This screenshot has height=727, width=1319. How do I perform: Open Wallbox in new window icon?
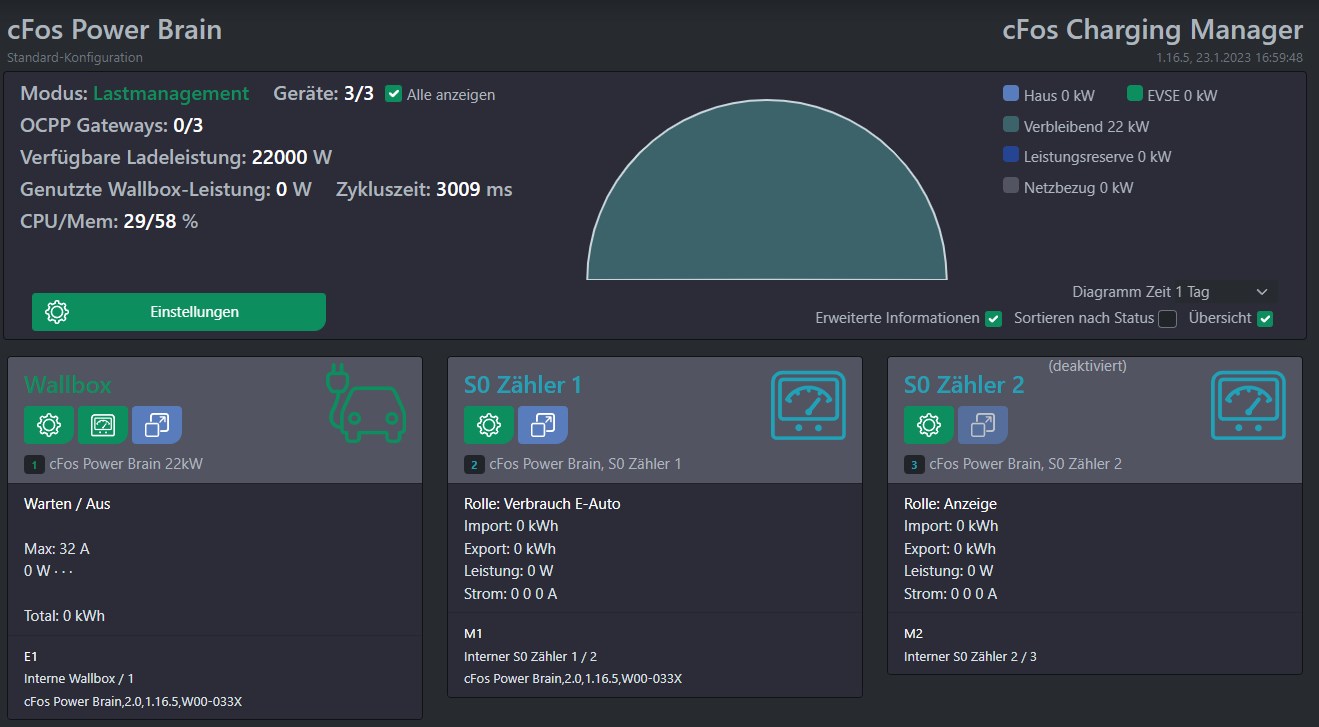157,425
